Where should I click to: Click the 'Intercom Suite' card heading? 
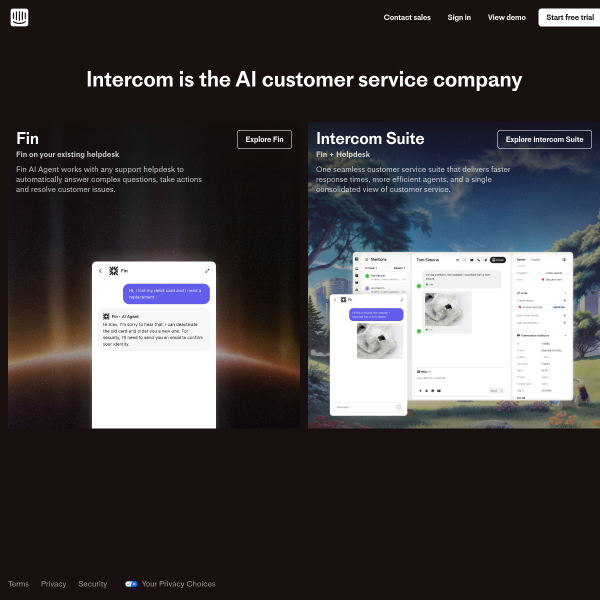point(370,139)
